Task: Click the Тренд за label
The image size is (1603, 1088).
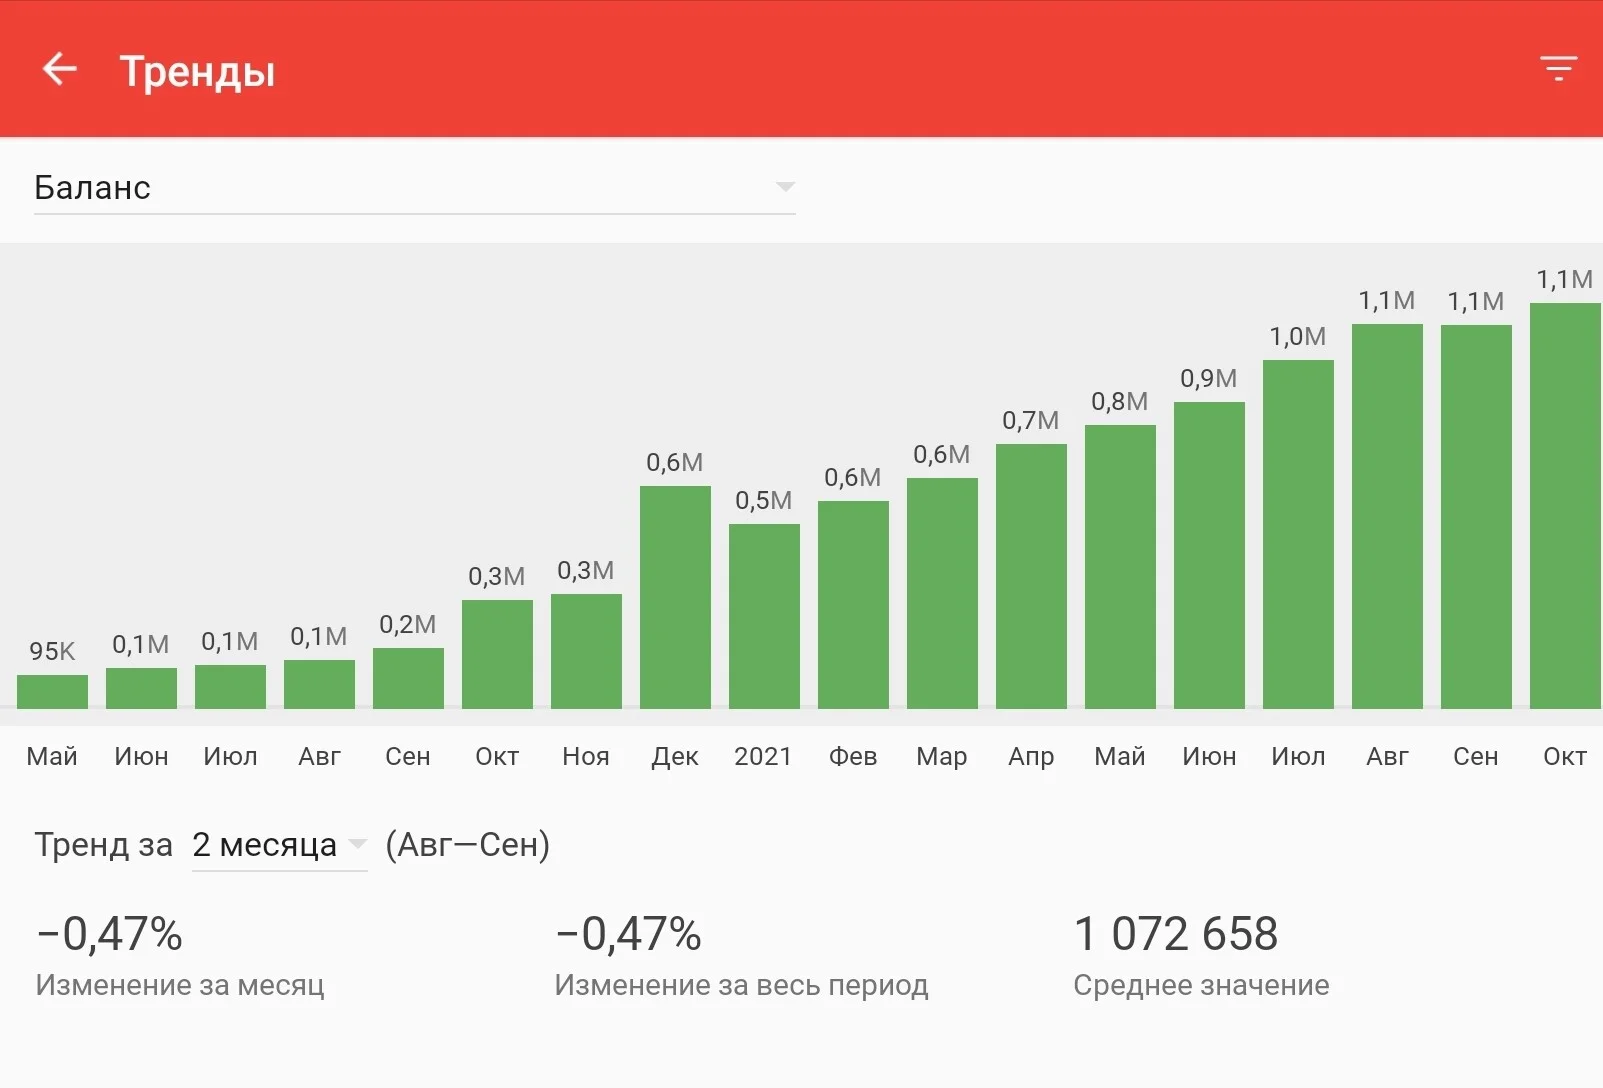Action: coord(104,845)
